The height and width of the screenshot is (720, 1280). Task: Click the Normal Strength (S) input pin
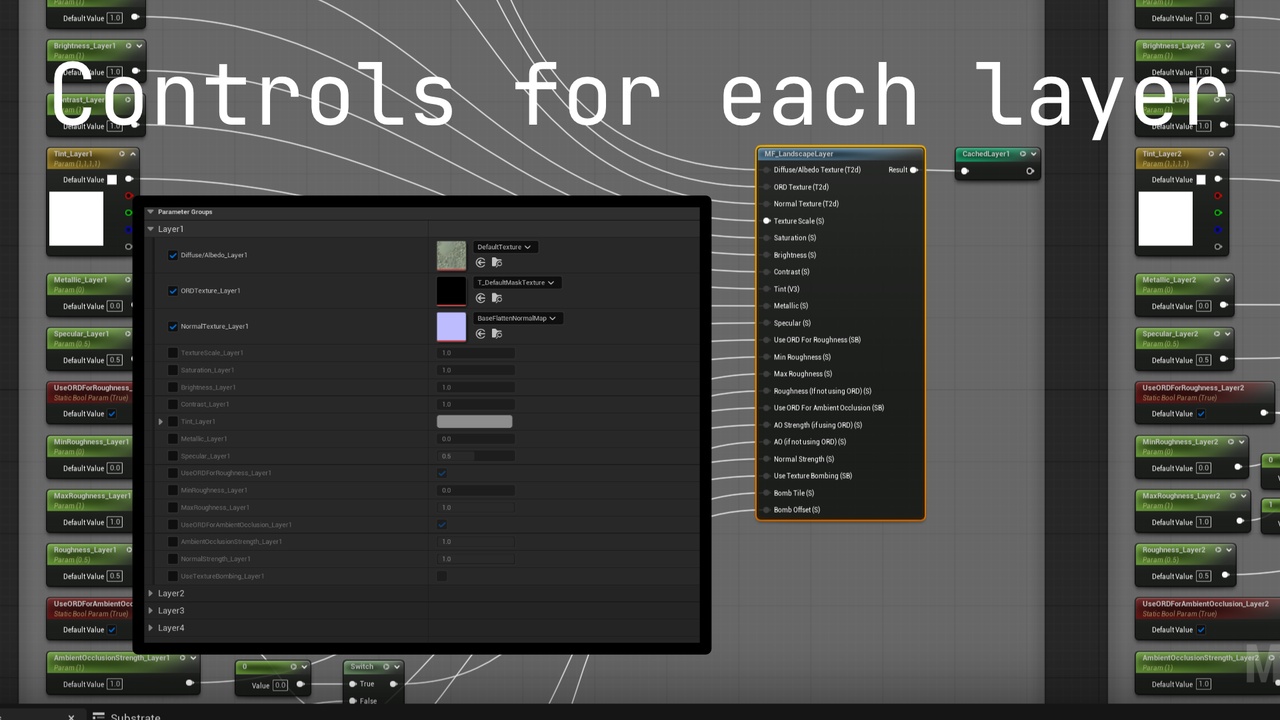[767, 459]
